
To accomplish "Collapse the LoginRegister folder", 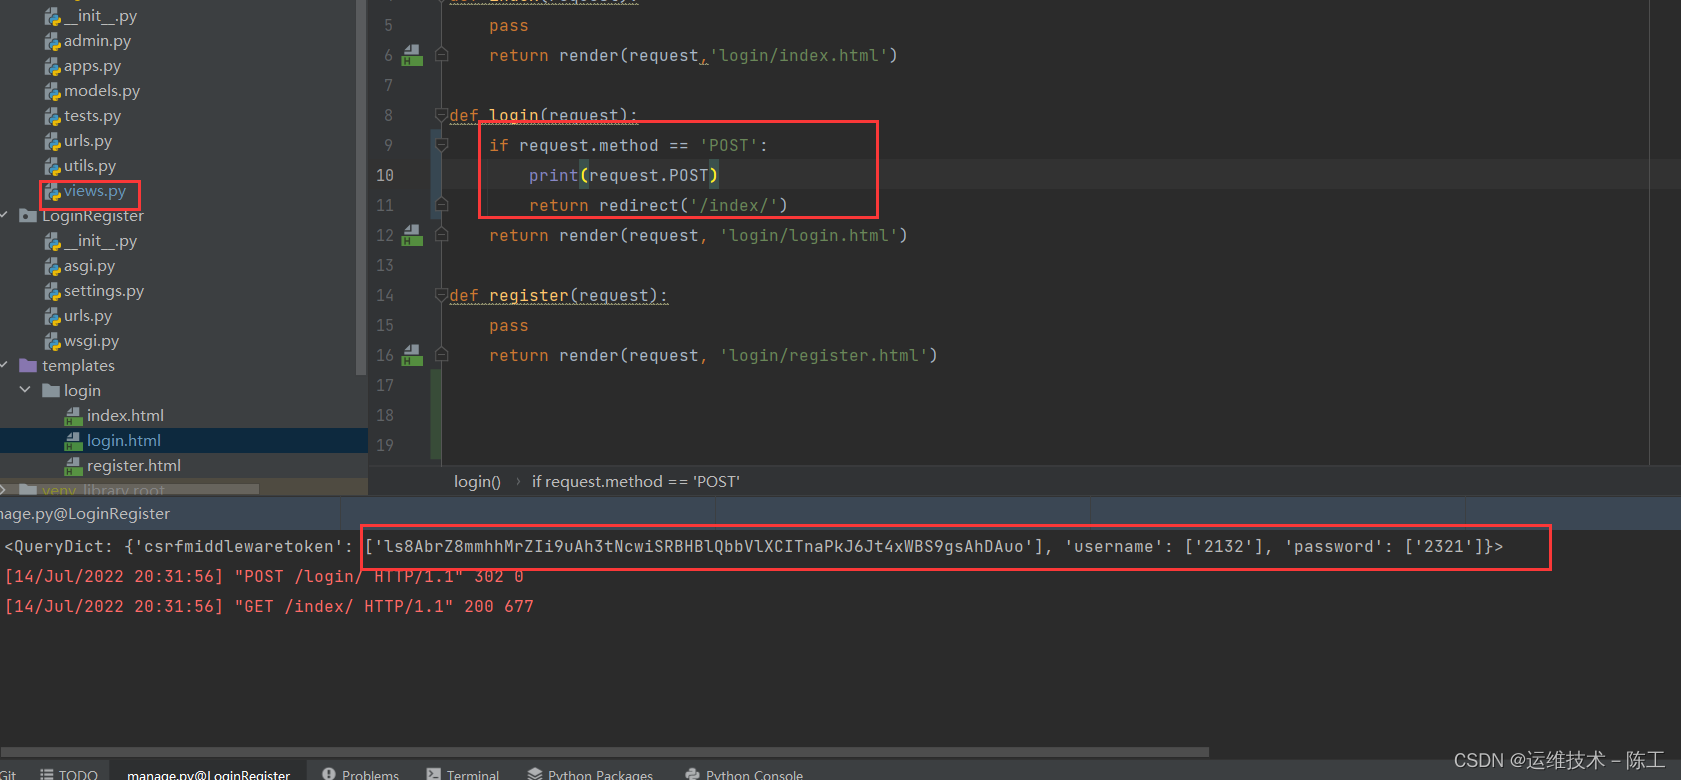I will pos(5,215).
